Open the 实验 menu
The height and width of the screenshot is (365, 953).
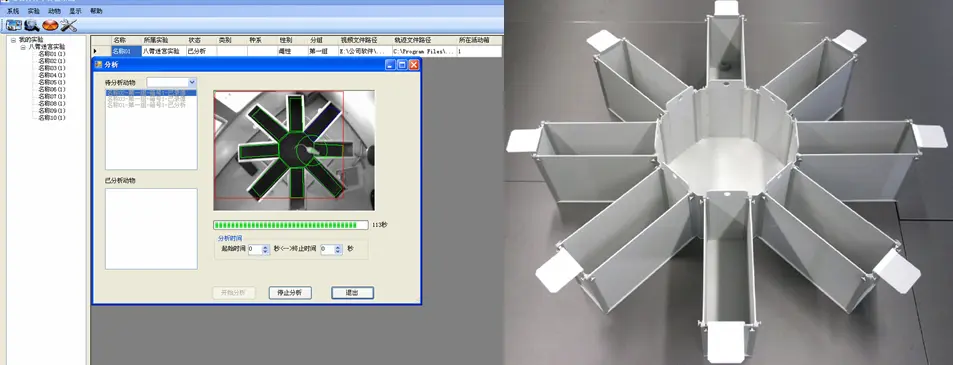[x=34, y=11]
